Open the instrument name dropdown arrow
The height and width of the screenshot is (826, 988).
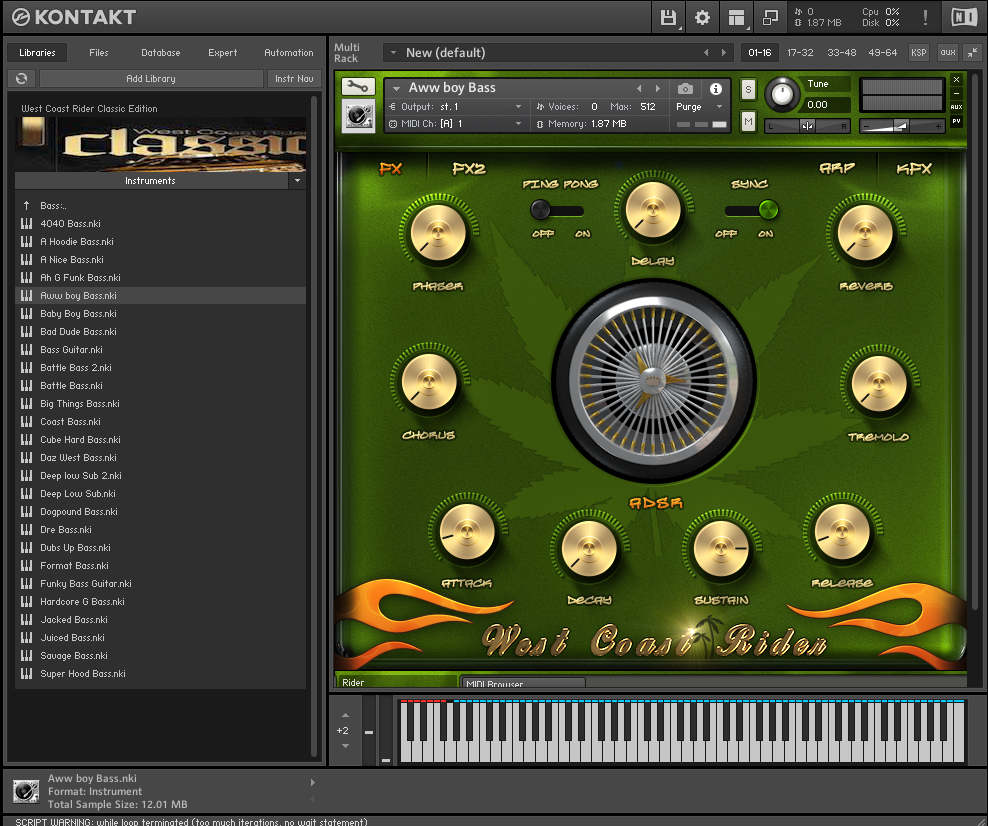(x=396, y=88)
